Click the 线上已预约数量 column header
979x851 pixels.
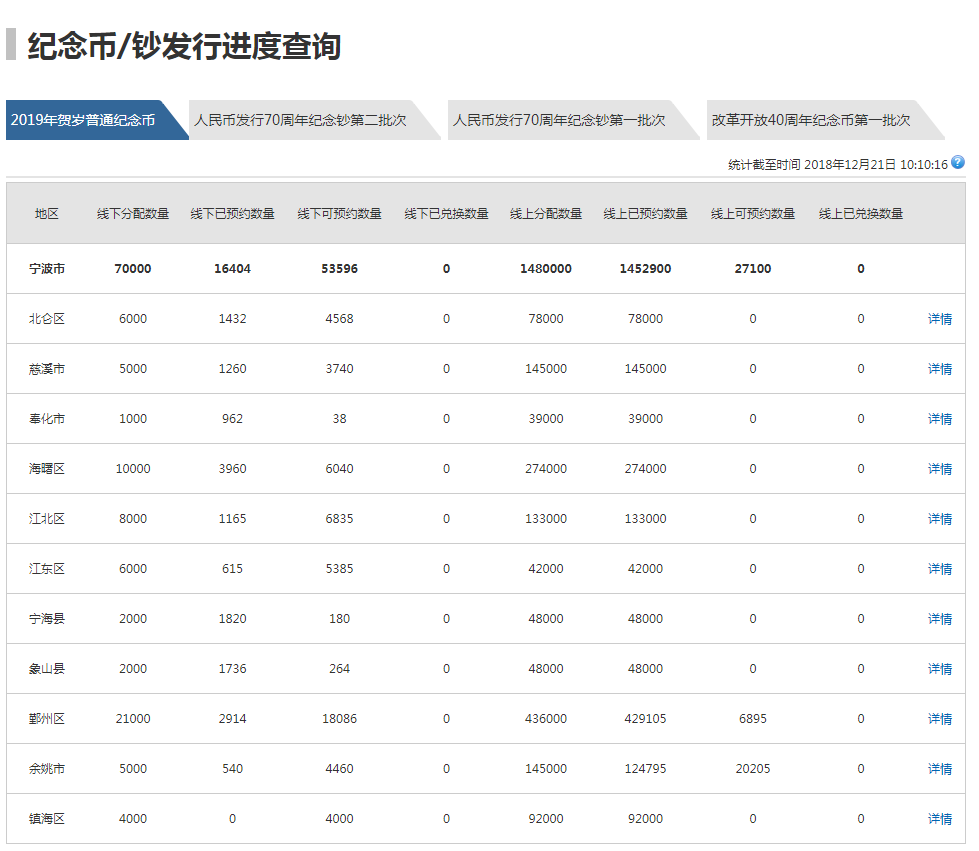(x=645, y=214)
